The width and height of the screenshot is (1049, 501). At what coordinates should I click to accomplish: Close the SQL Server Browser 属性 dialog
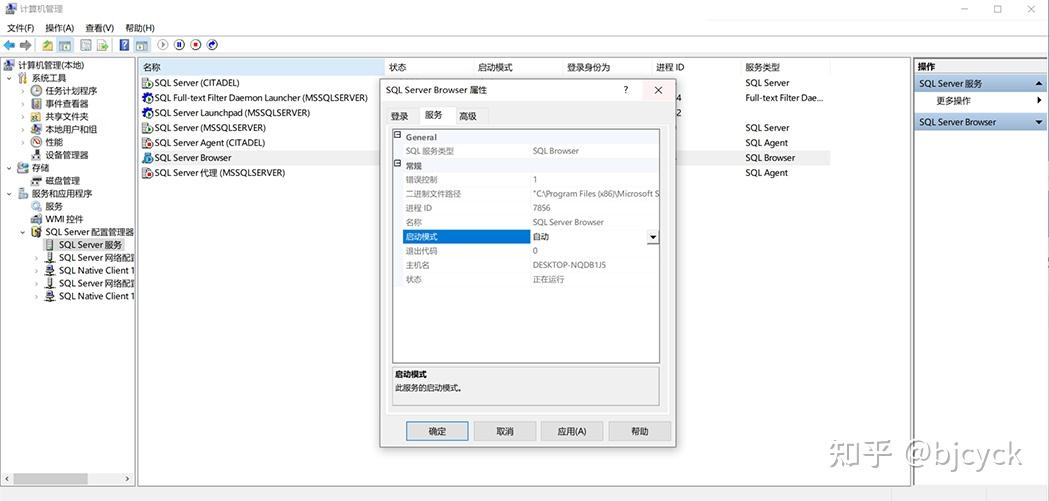coord(658,90)
